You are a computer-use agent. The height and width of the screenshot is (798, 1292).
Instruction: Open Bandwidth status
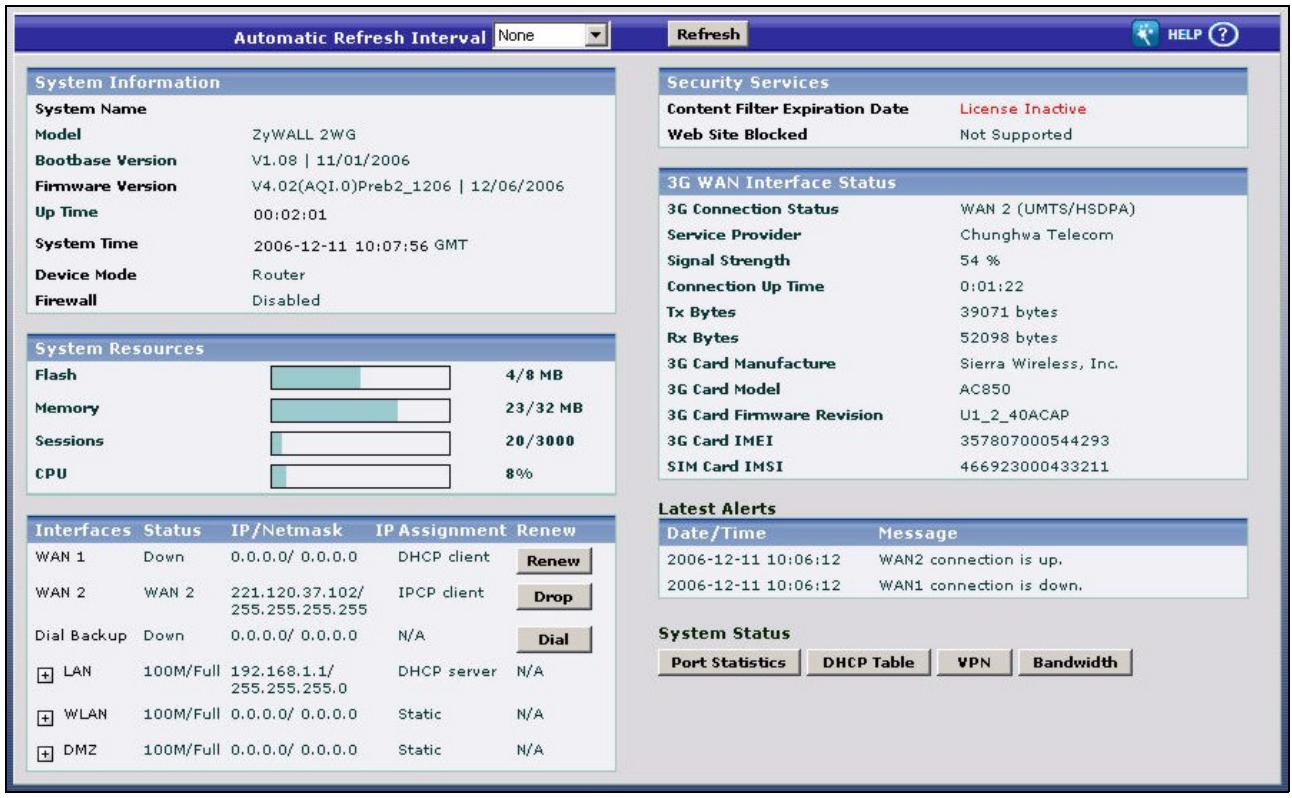1075,662
